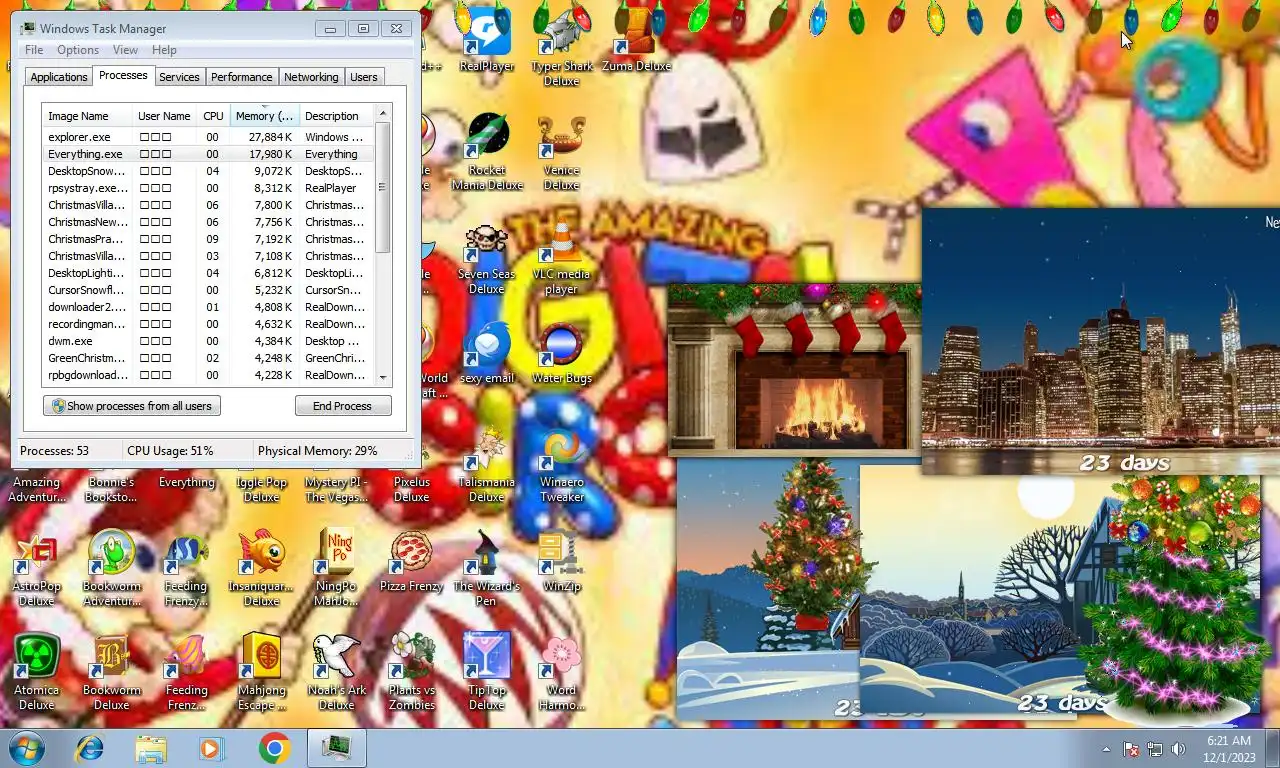1280x768 pixels.
Task: Click the fireplace with stockings widget
Action: tap(794, 368)
